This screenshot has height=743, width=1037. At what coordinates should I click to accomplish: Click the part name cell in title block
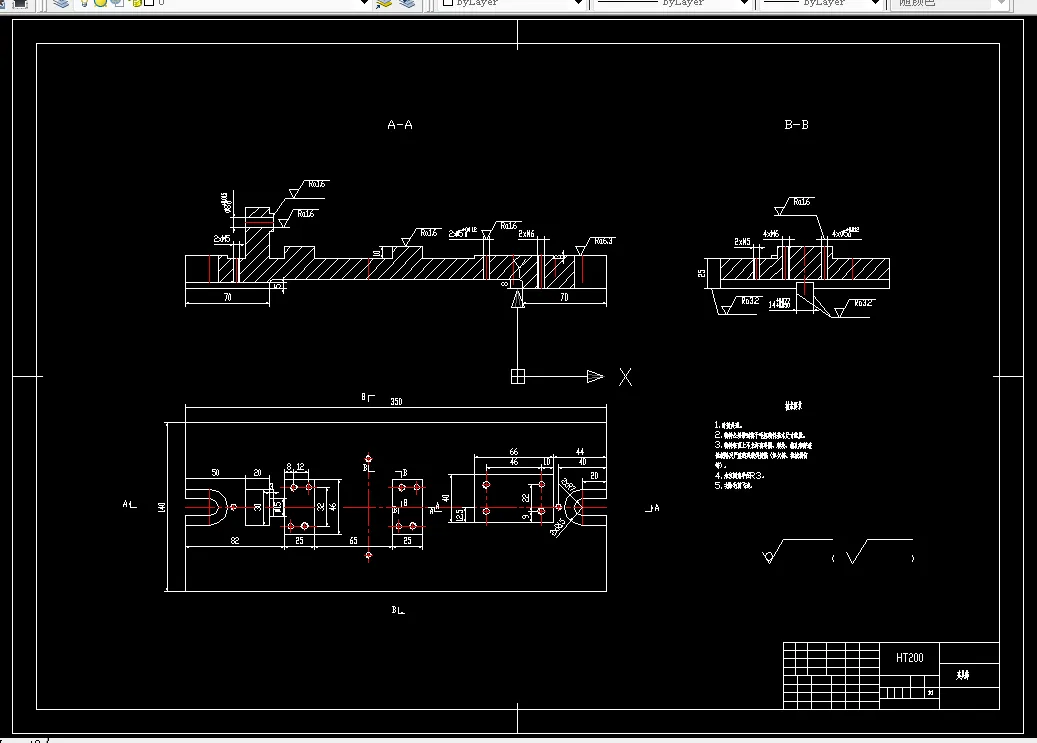[969, 675]
